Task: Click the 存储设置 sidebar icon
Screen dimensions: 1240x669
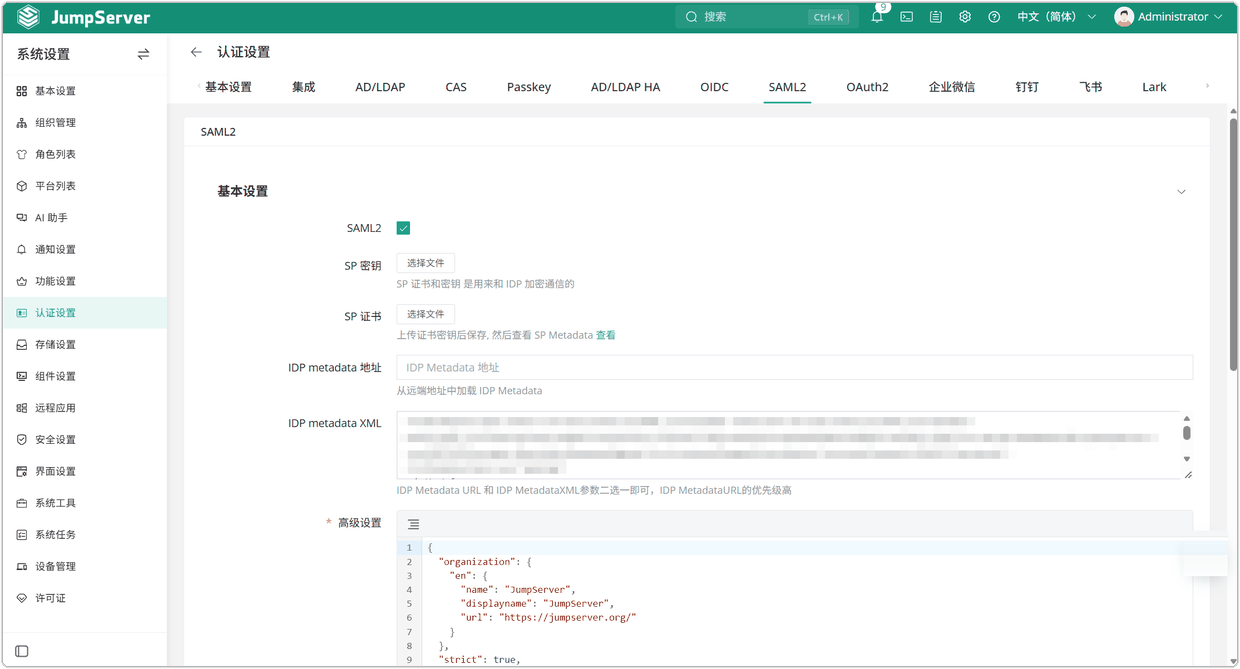Action: pyautogui.click(x=22, y=345)
